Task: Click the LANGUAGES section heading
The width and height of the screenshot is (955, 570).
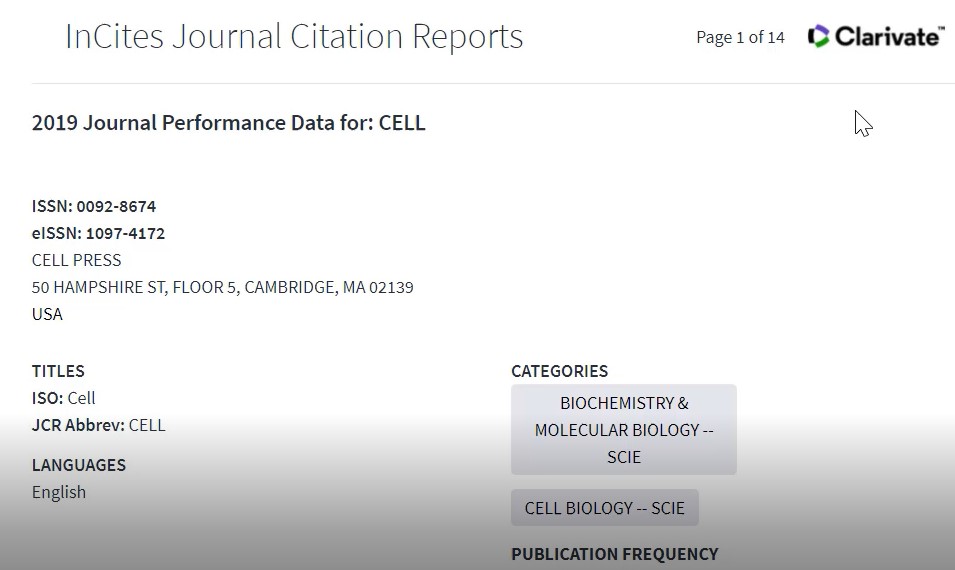Action: pos(79,465)
